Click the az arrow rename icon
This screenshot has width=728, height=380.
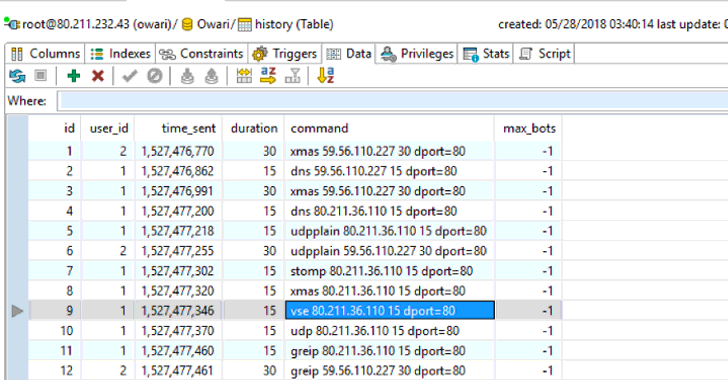[268, 75]
